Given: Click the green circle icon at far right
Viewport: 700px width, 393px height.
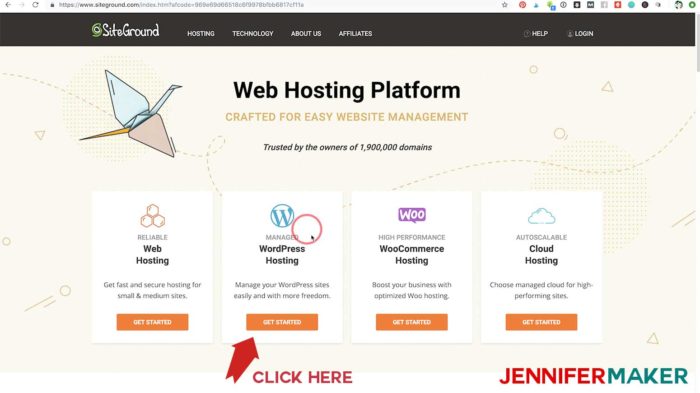Looking at the screenshot, I should tap(692, 5).
